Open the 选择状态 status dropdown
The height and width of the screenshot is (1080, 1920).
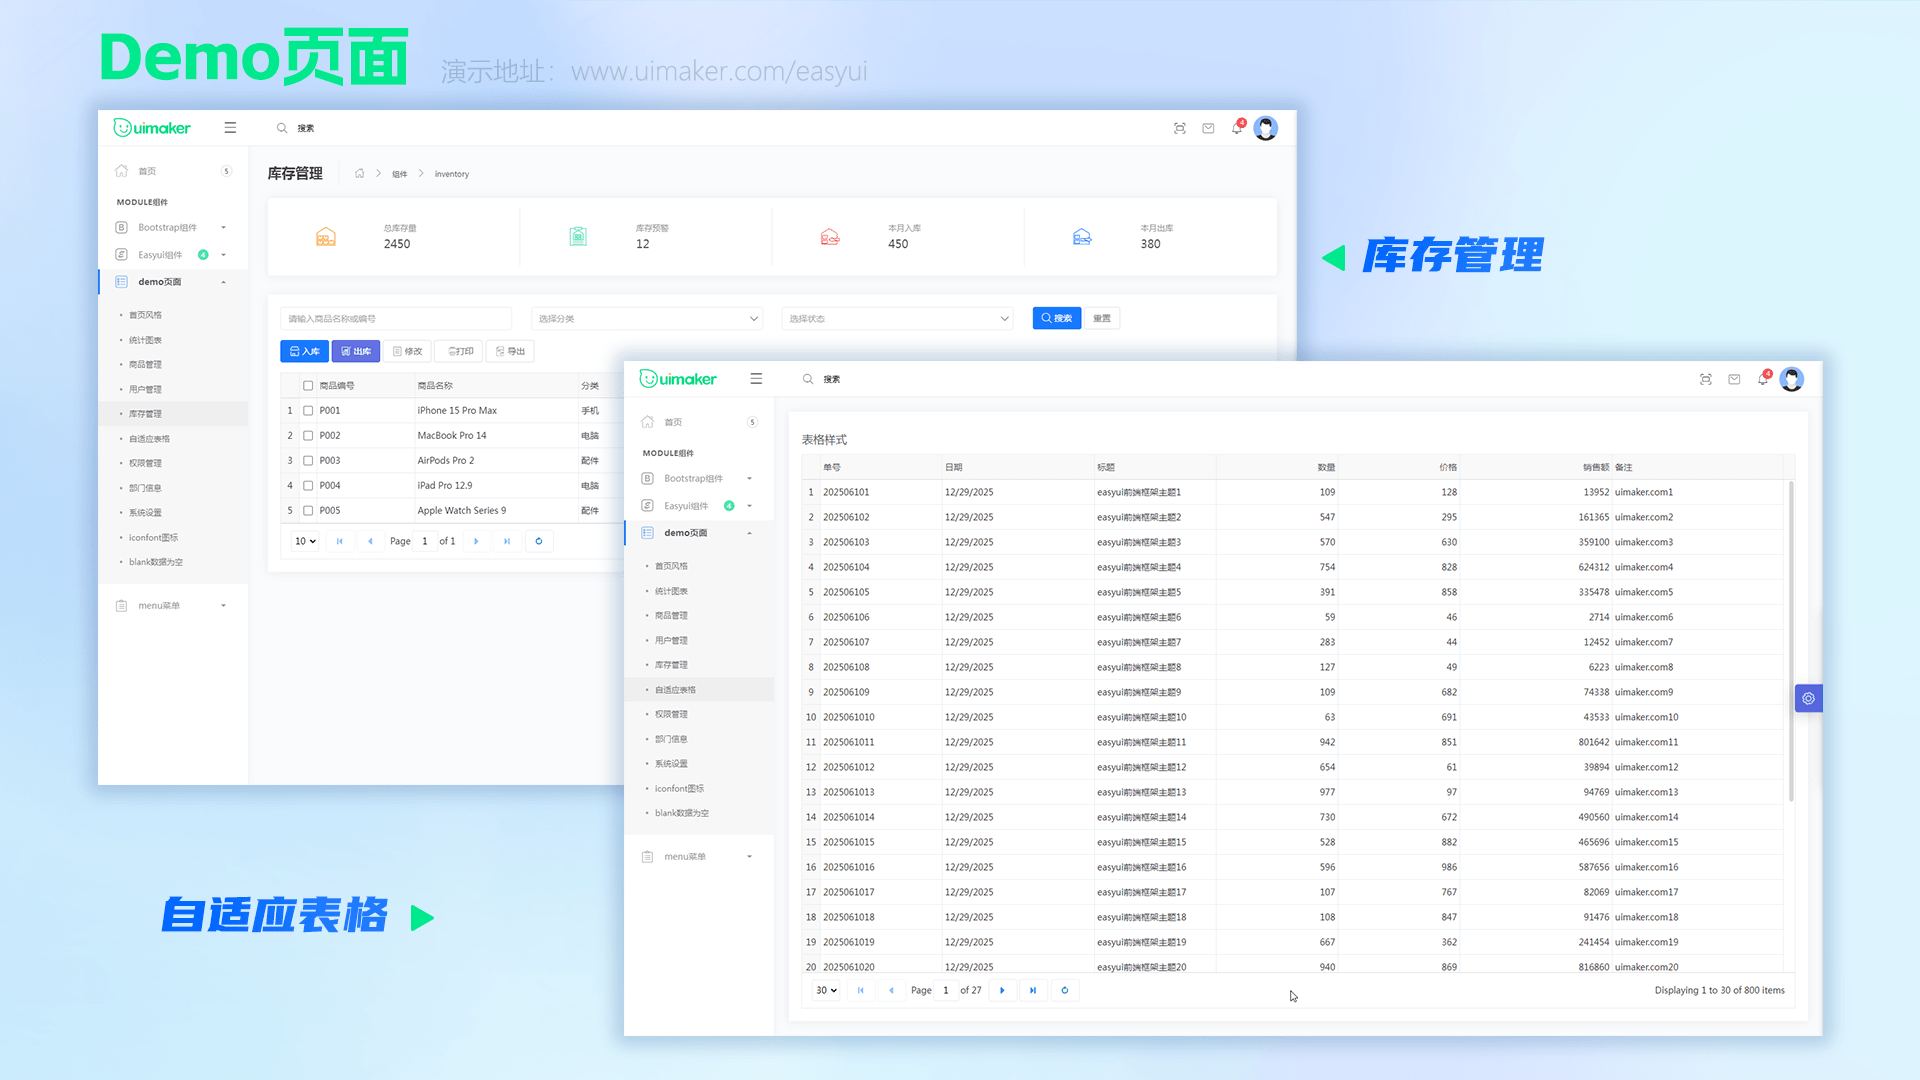coord(897,318)
